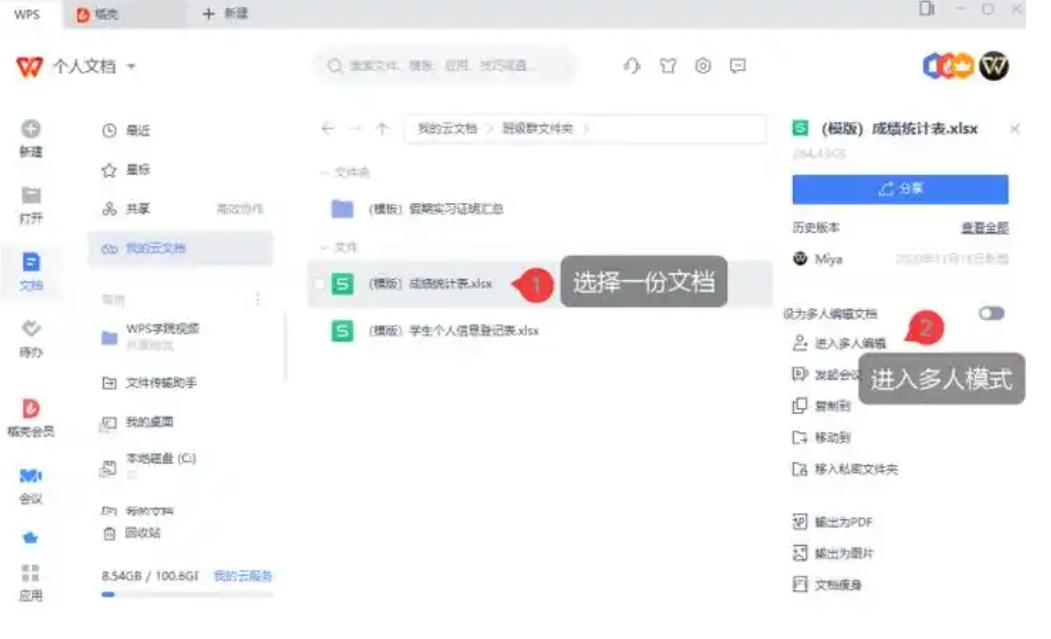Toggle 设为多人编辑文档 switch
1051x639 pixels.
[991, 313]
